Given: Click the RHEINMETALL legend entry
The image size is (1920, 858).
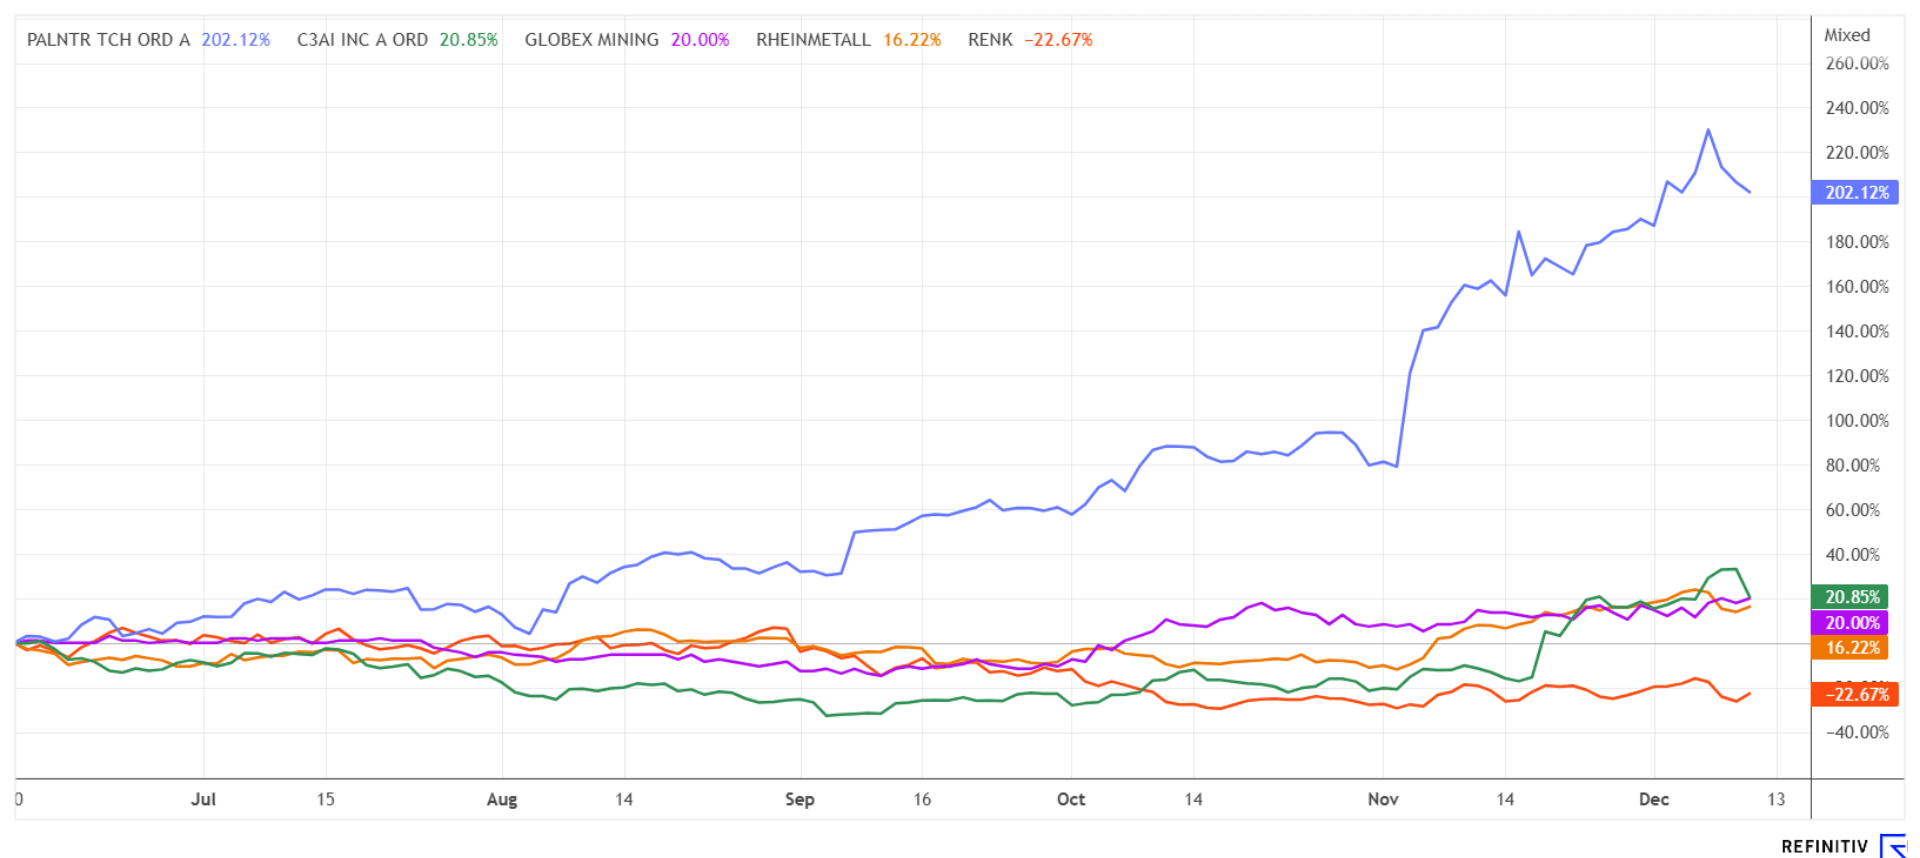Looking at the screenshot, I should pos(813,40).
